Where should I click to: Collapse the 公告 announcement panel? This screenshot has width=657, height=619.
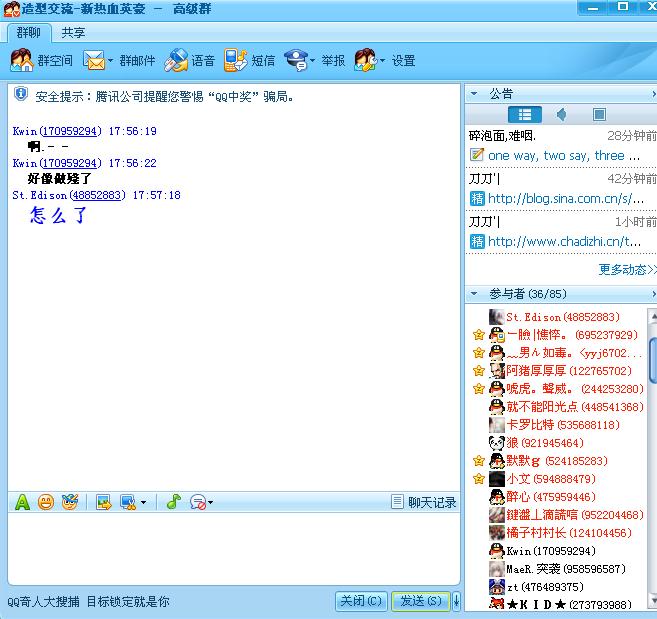(x=474, y=93)
